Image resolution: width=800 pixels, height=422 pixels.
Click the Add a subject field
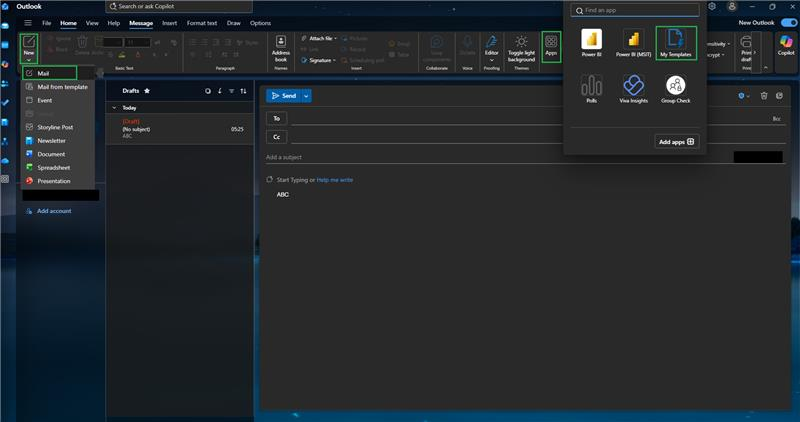tap(497, 157)
